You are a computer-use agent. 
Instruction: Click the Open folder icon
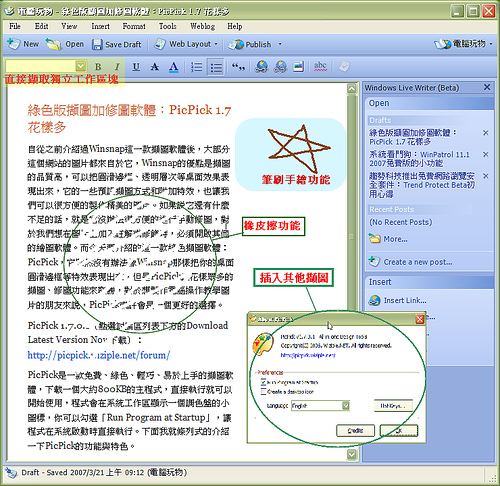53,44
